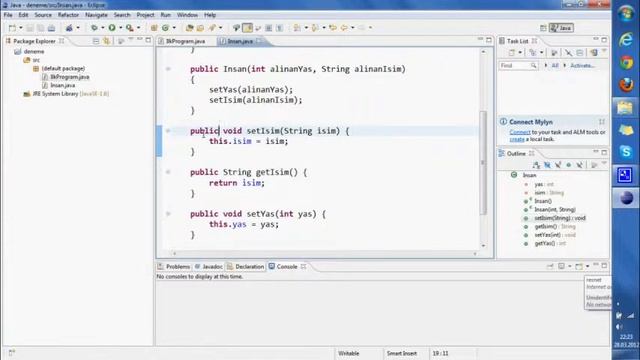Click the External Tools run icon

click(x=130, y=28)
